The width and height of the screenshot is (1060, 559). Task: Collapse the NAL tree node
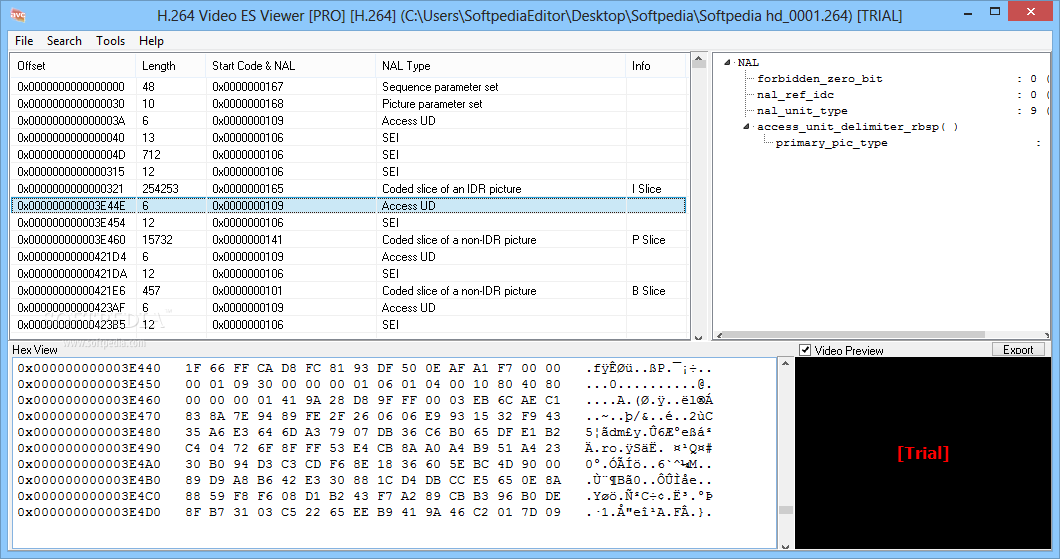click(727, 62)
